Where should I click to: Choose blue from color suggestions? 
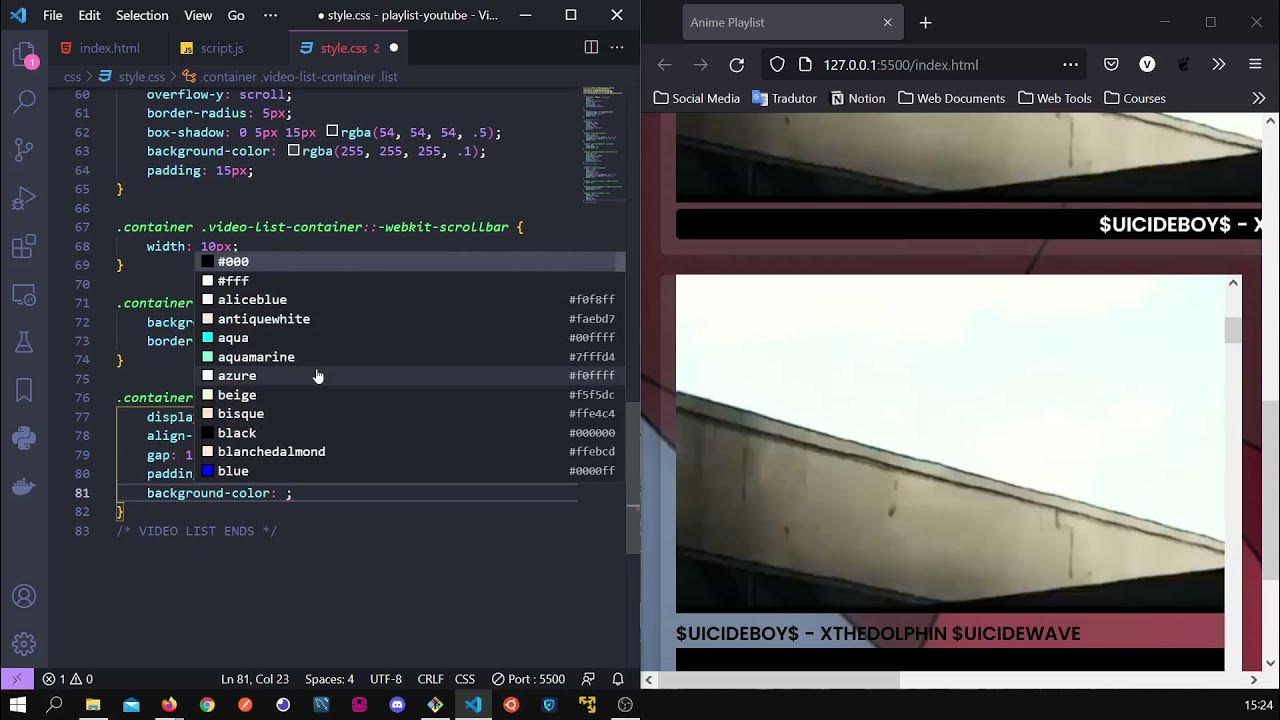(409, 471)
